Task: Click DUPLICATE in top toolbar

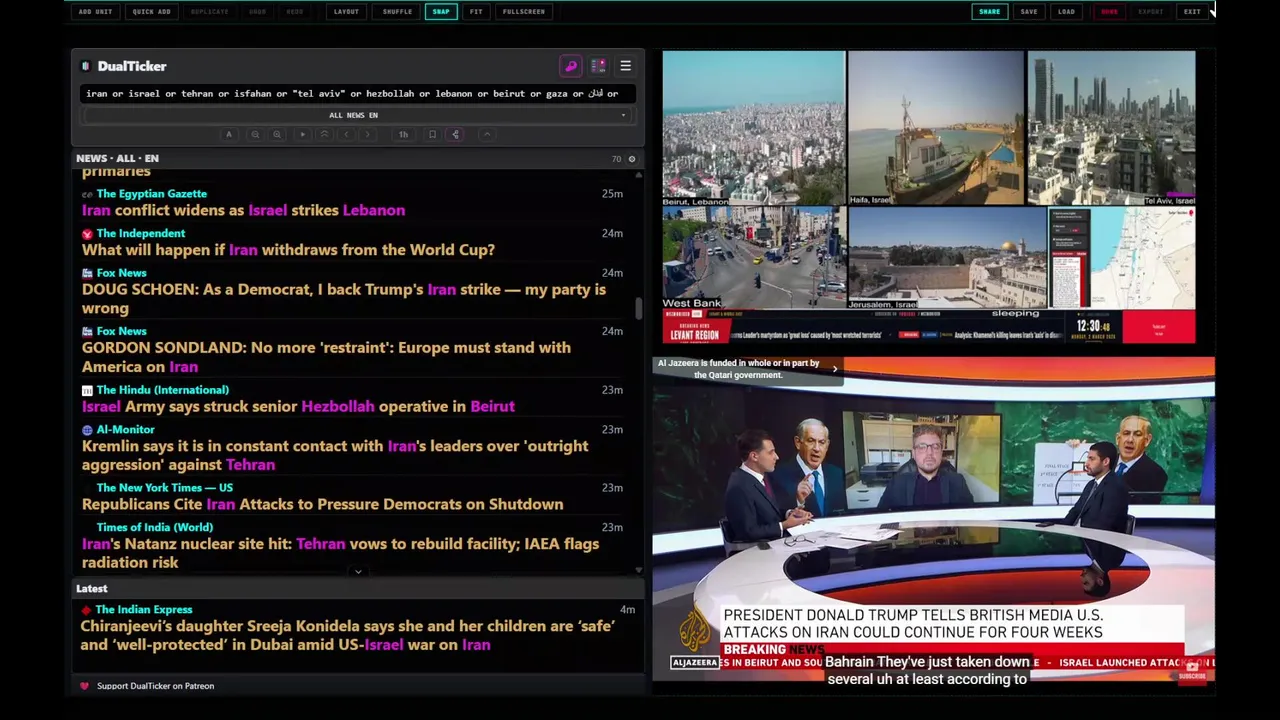Action: [x=209, y=11]
